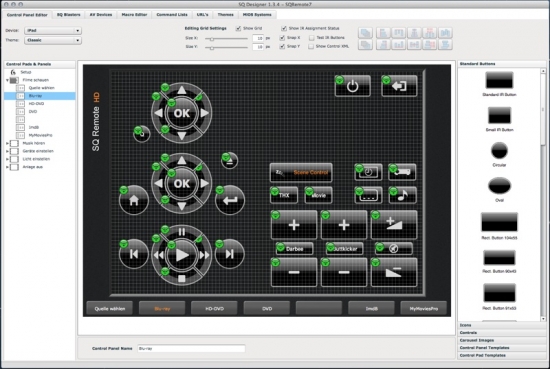
Task: Click the Size Y slider handle
Action: coord(212,47)
